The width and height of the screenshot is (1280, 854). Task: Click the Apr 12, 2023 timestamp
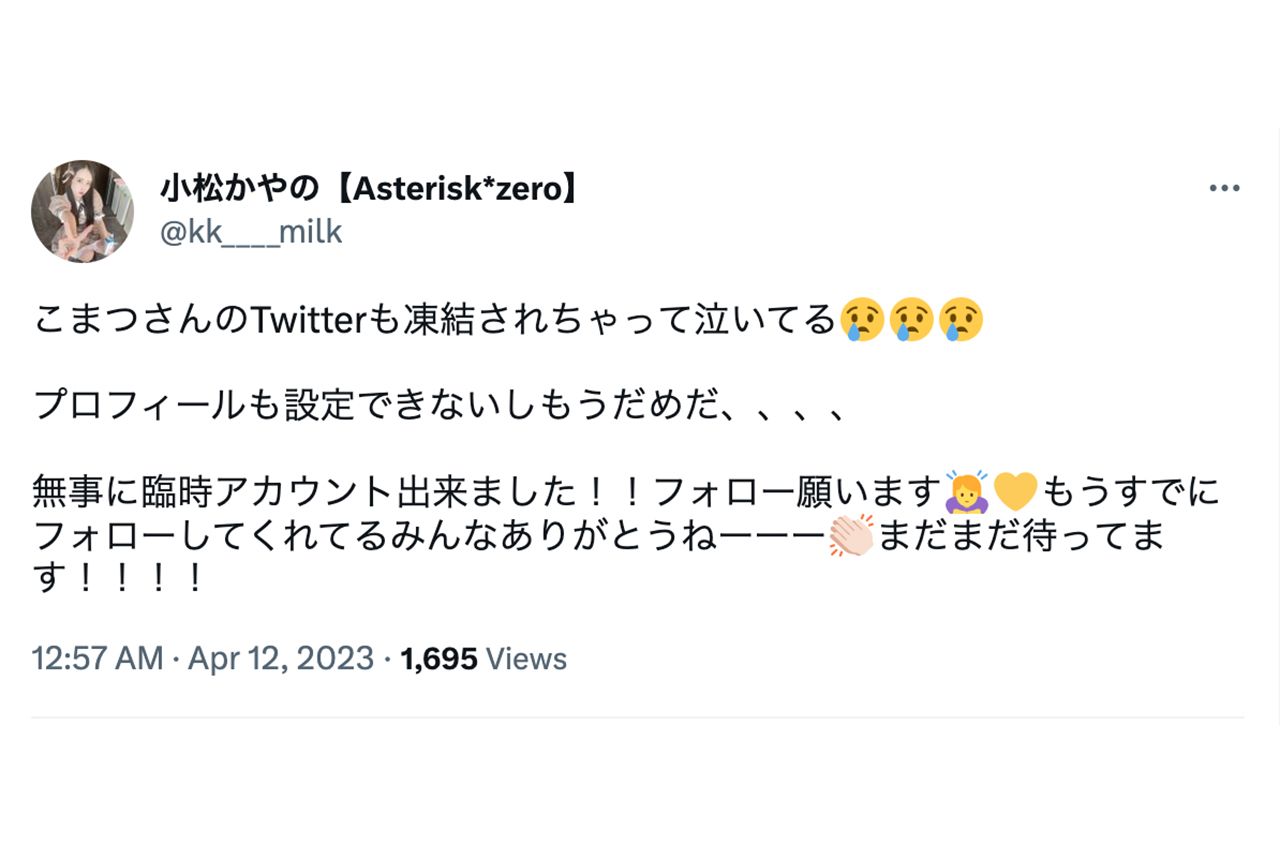[x=283, y=658]
